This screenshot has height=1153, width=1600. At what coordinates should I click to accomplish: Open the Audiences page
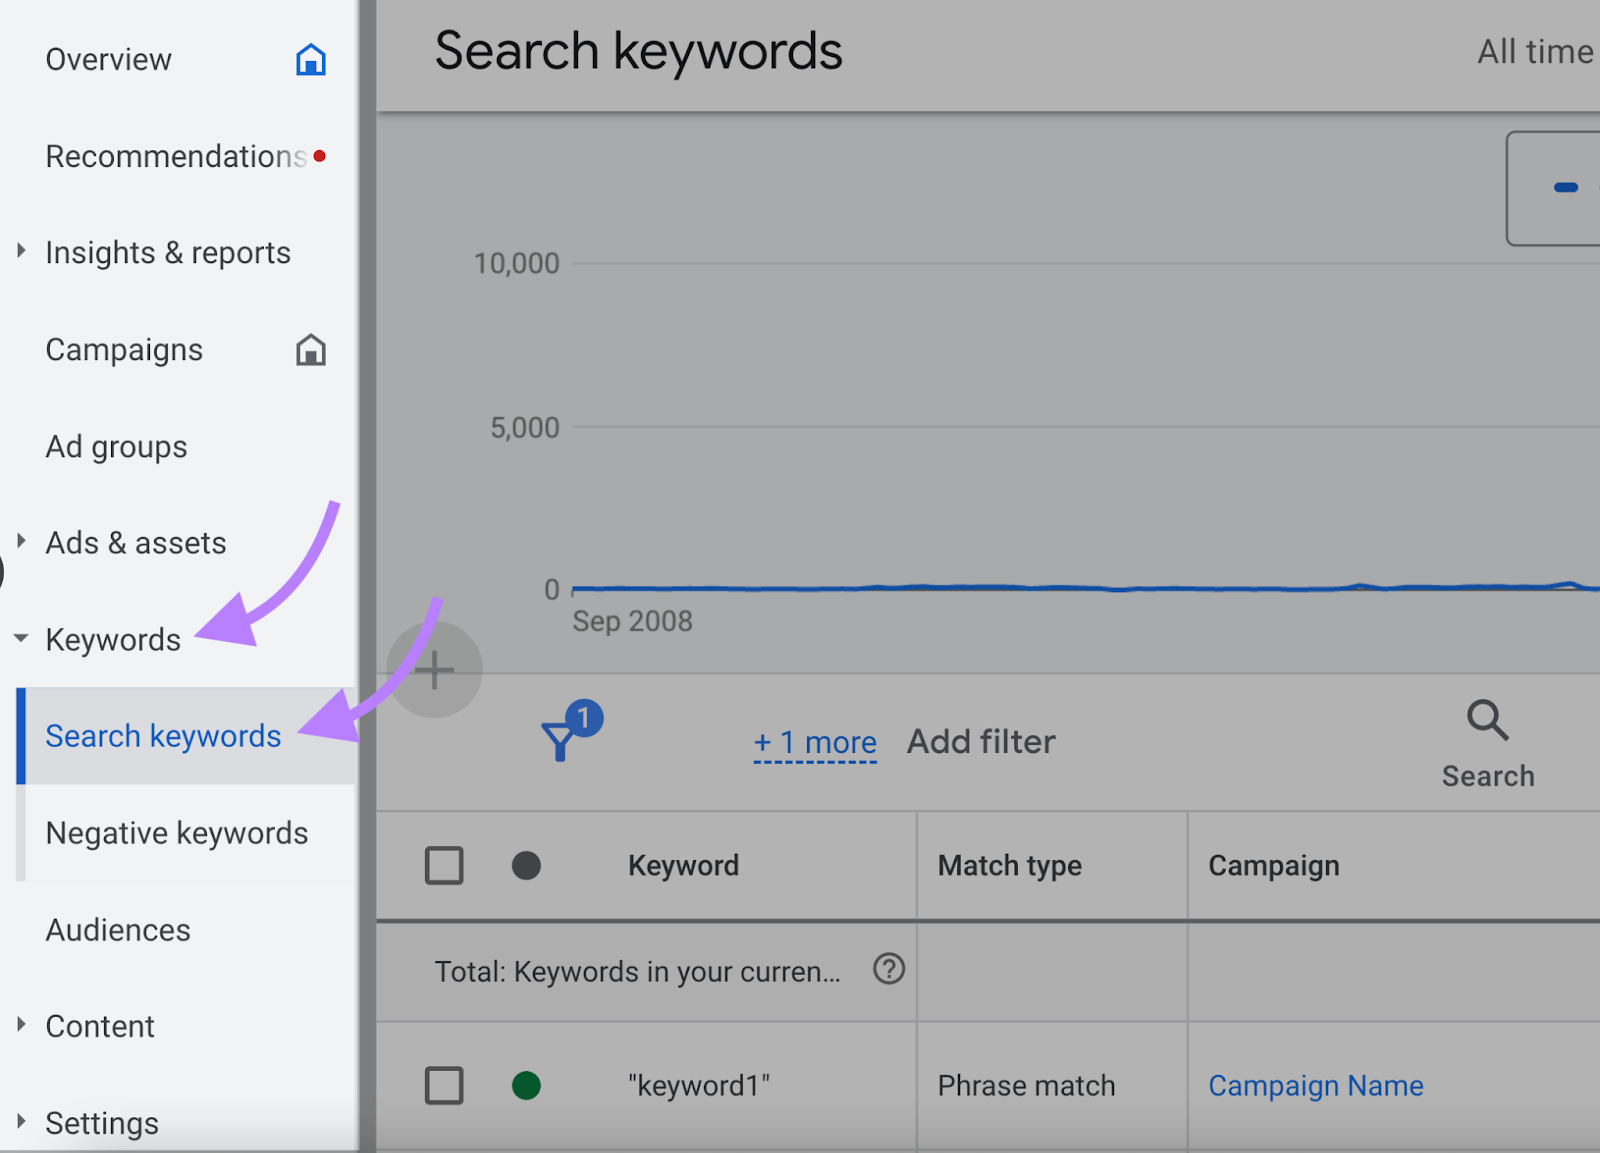(x=118, y=929)
